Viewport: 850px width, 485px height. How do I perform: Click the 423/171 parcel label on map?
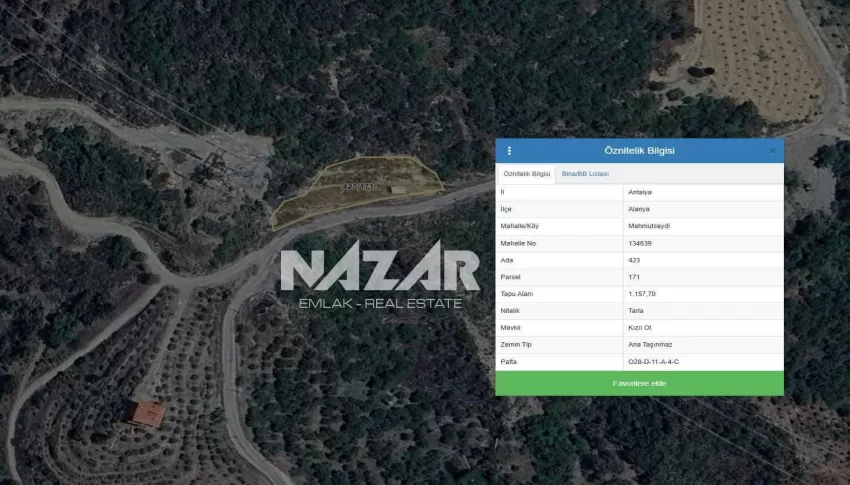point(358,186)
